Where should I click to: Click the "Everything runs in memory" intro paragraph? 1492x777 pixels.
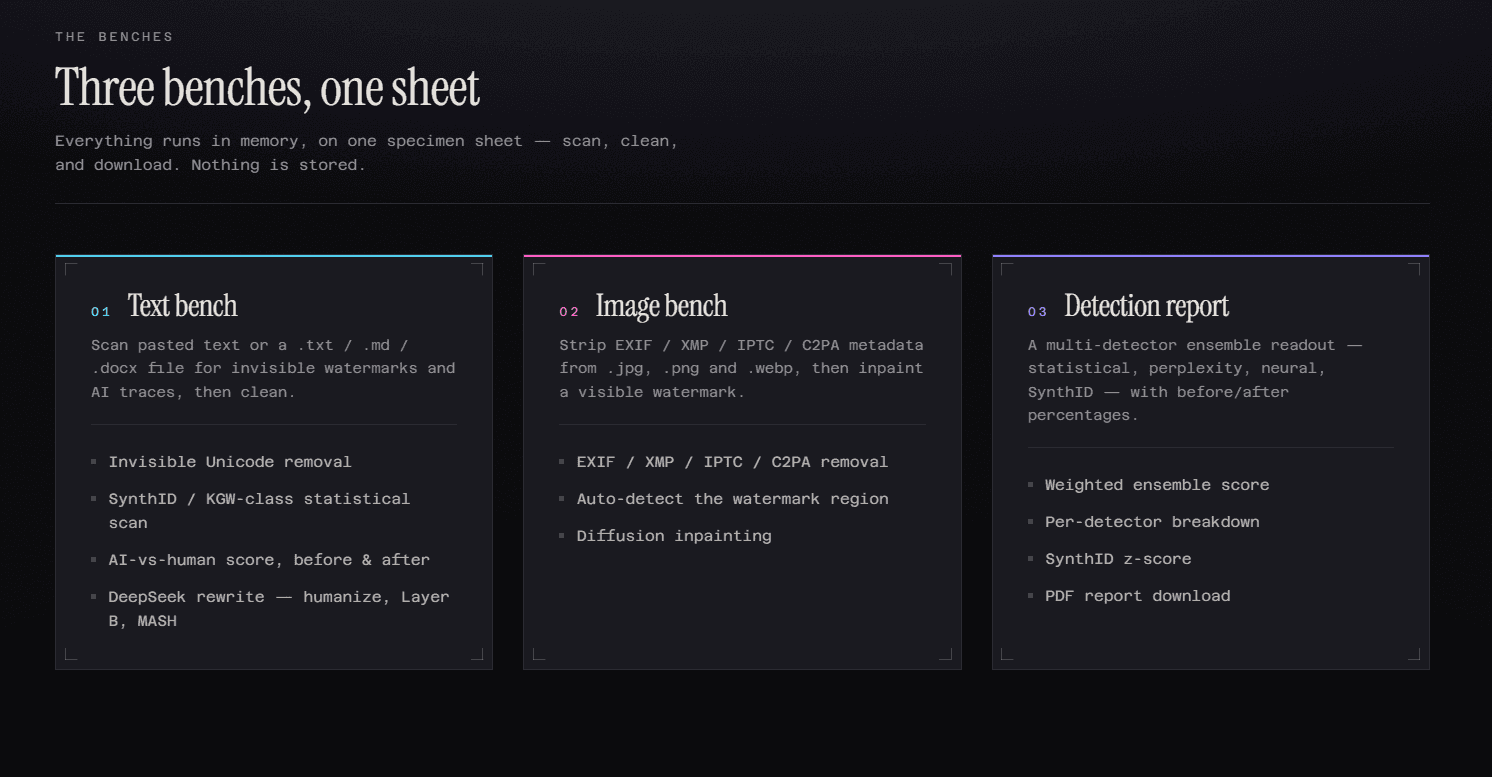(367, 153)
